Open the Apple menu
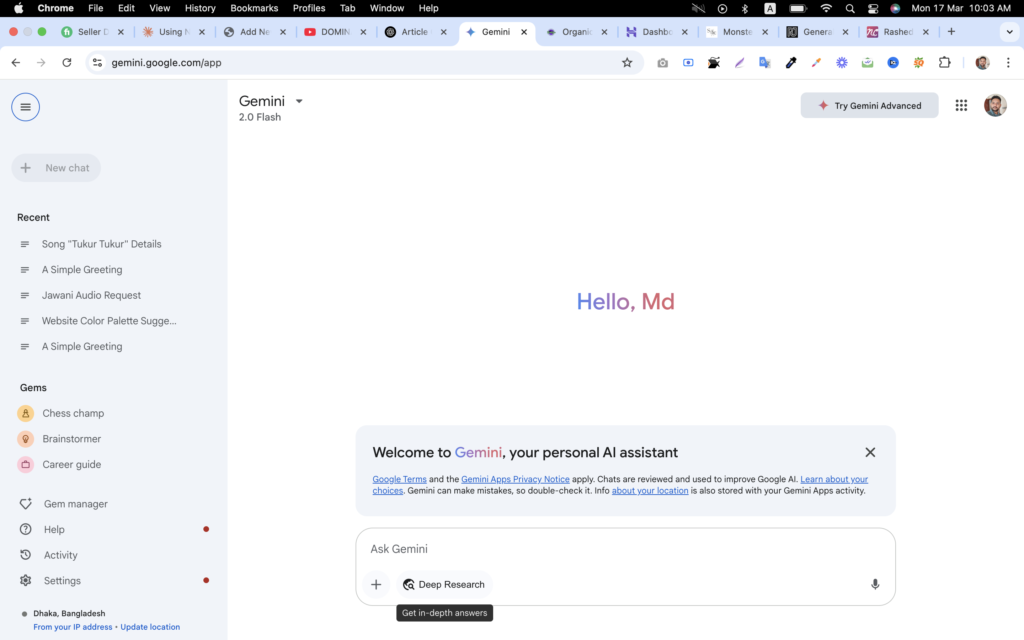The width and height of the screenshot is (1024, 640). click(18, 8)
